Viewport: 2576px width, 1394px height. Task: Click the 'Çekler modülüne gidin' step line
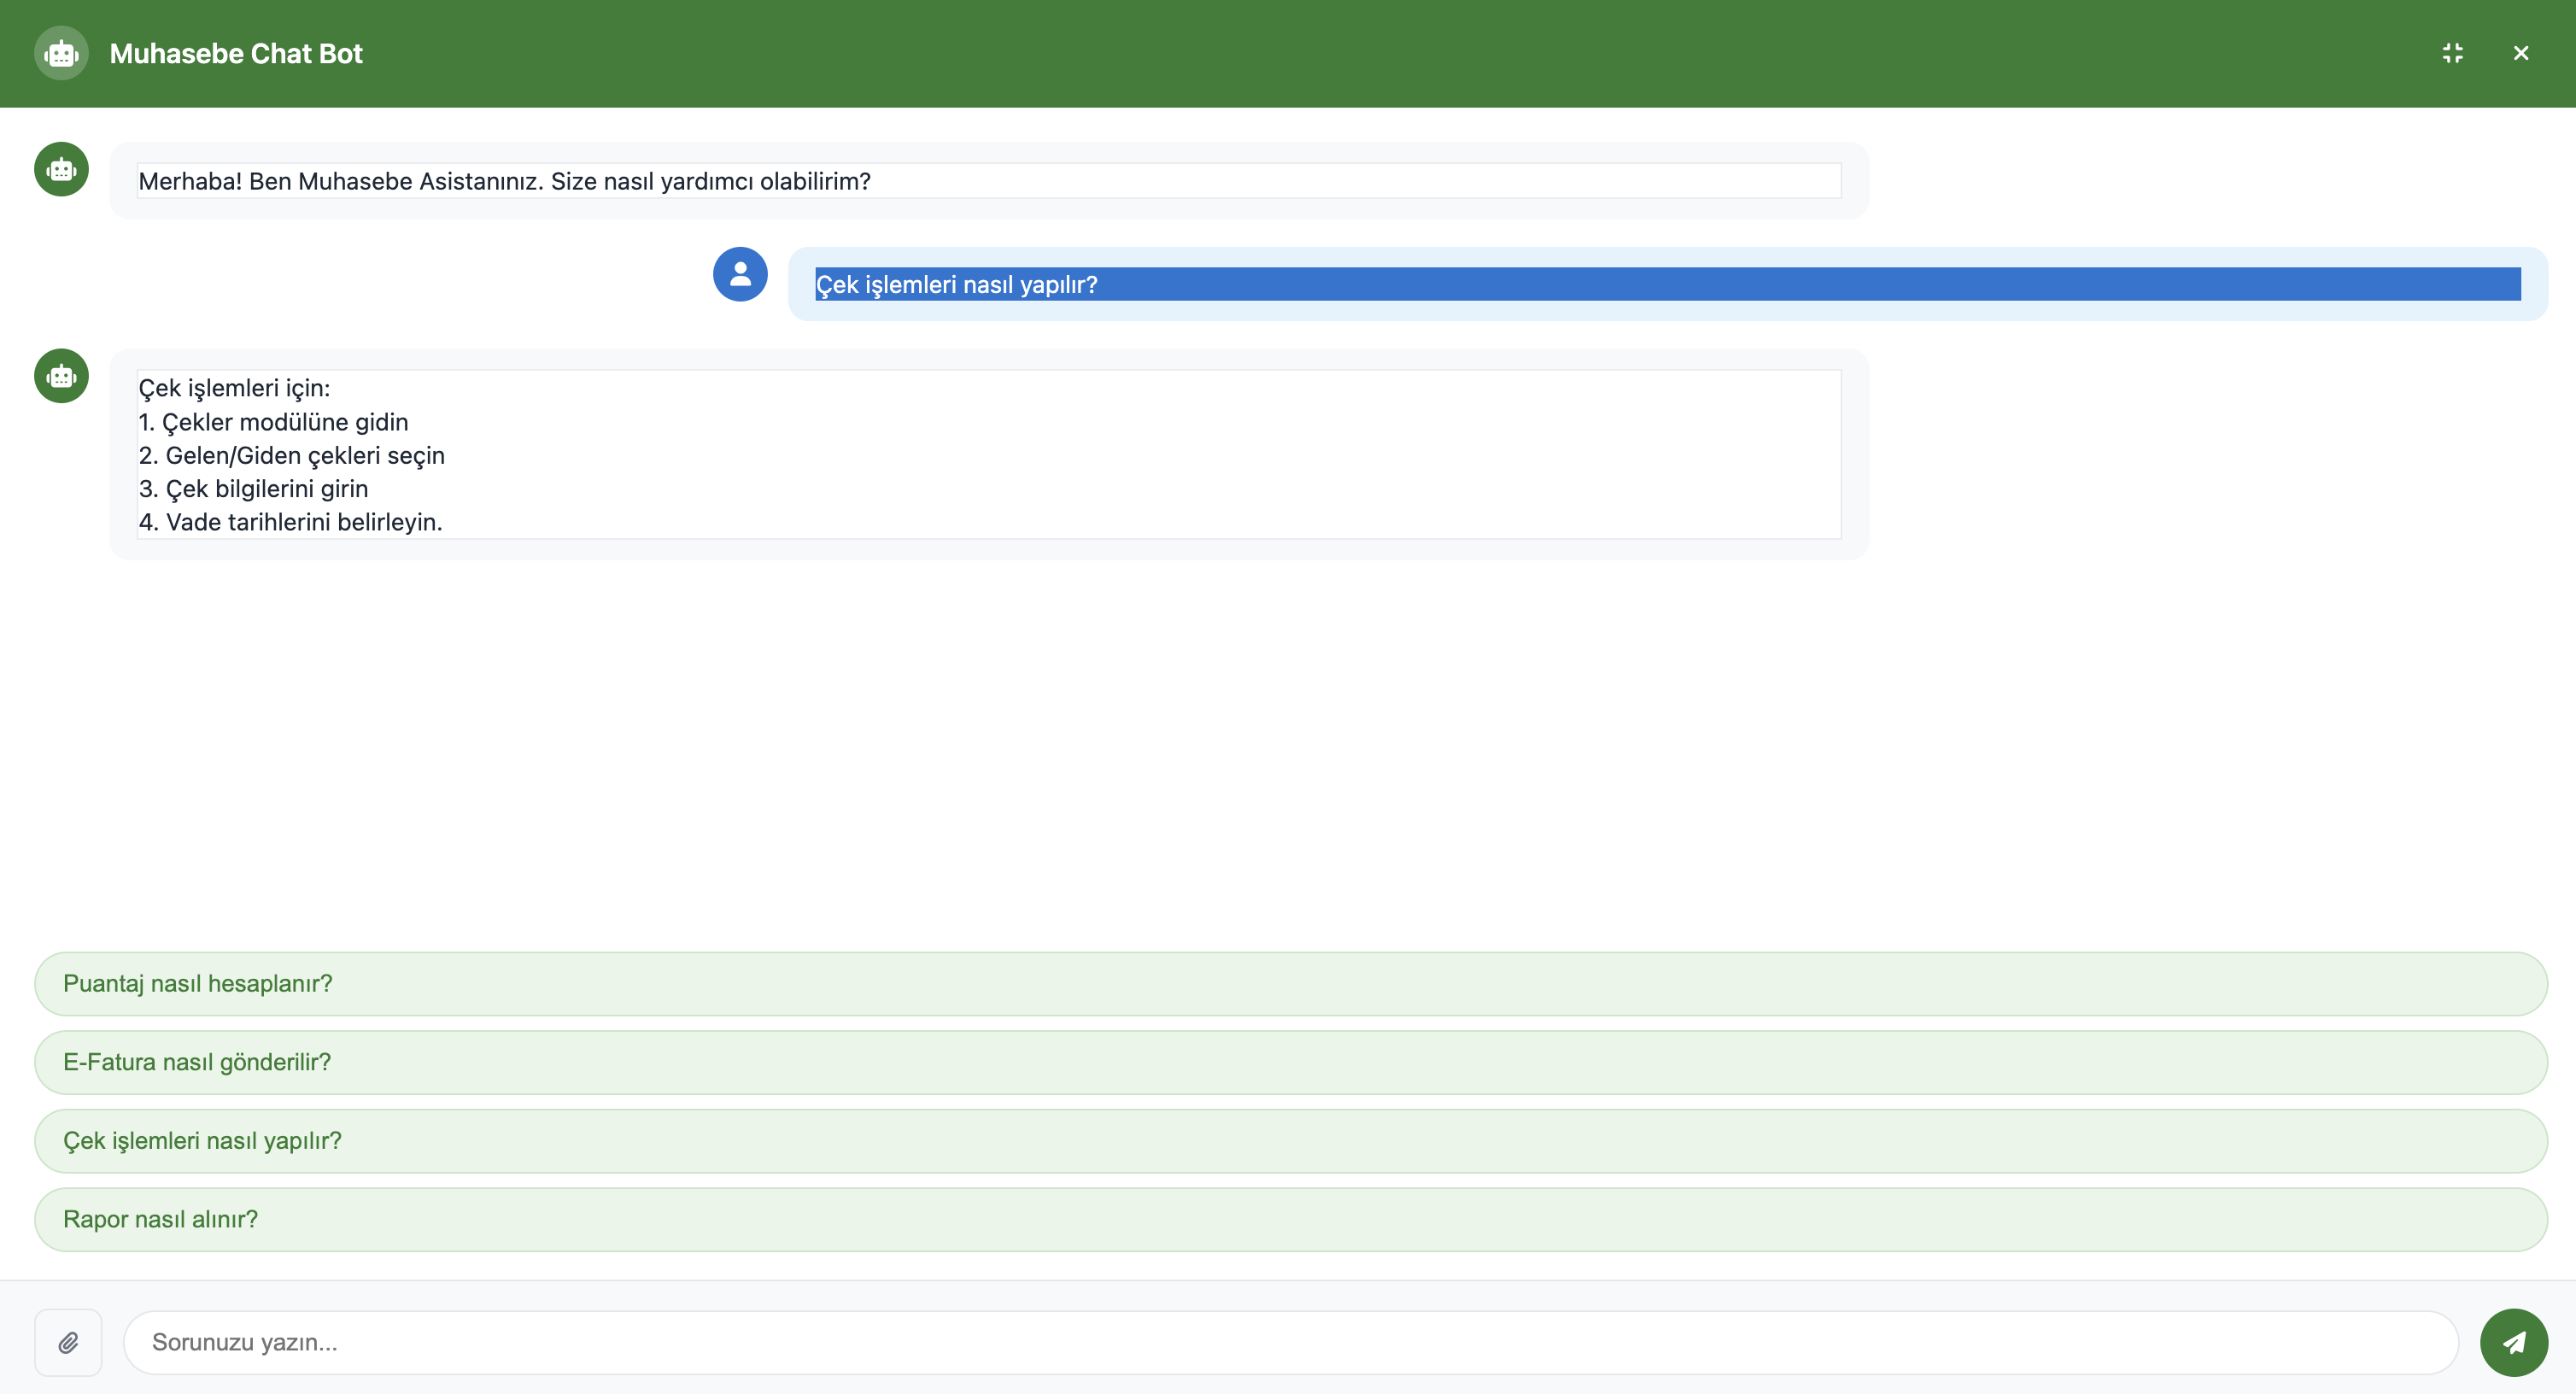pyautogui.click(x=274, y=422)
